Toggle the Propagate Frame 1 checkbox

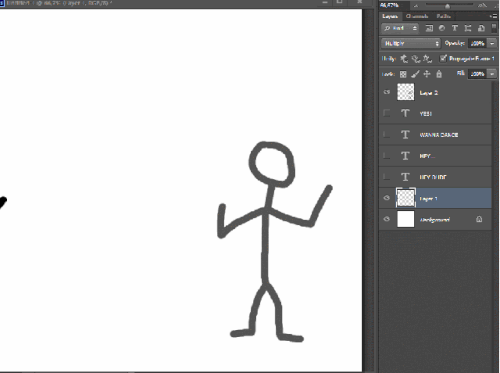(443, 59)
